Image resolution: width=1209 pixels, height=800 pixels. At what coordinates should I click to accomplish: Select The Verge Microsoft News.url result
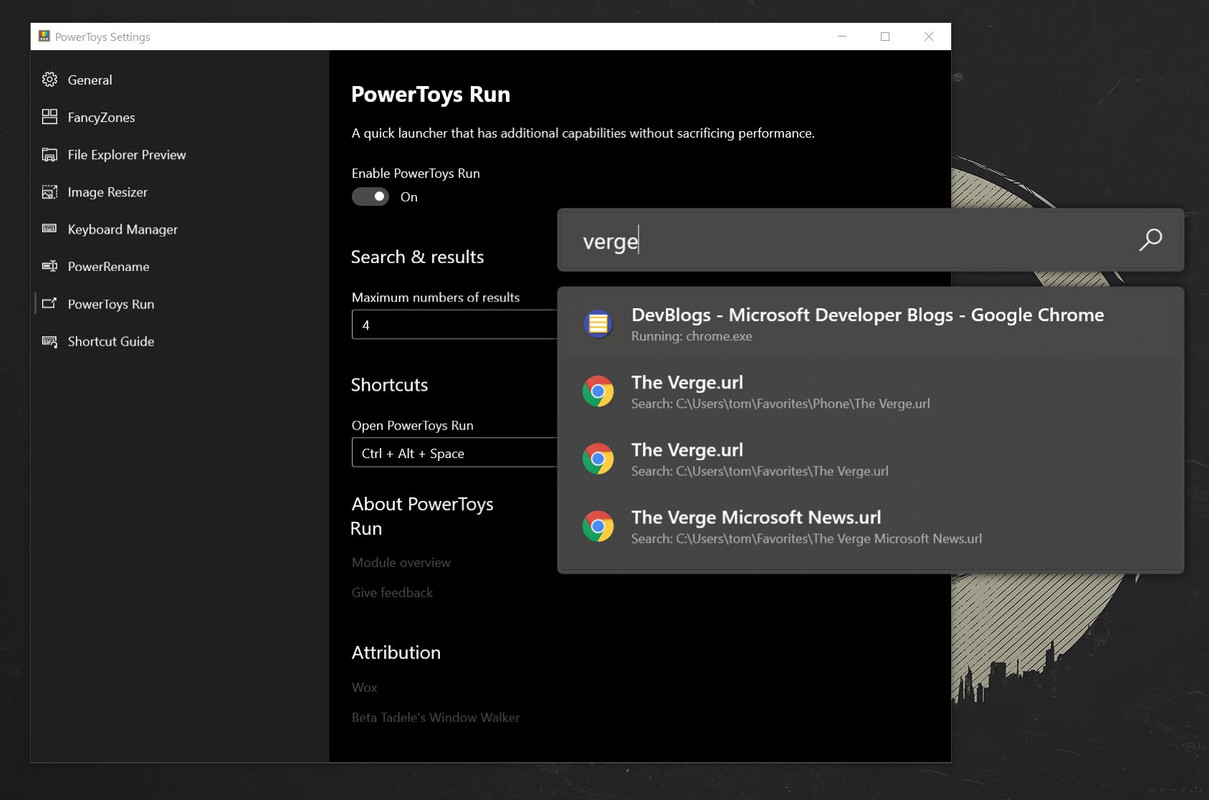[x=871, y=526]
